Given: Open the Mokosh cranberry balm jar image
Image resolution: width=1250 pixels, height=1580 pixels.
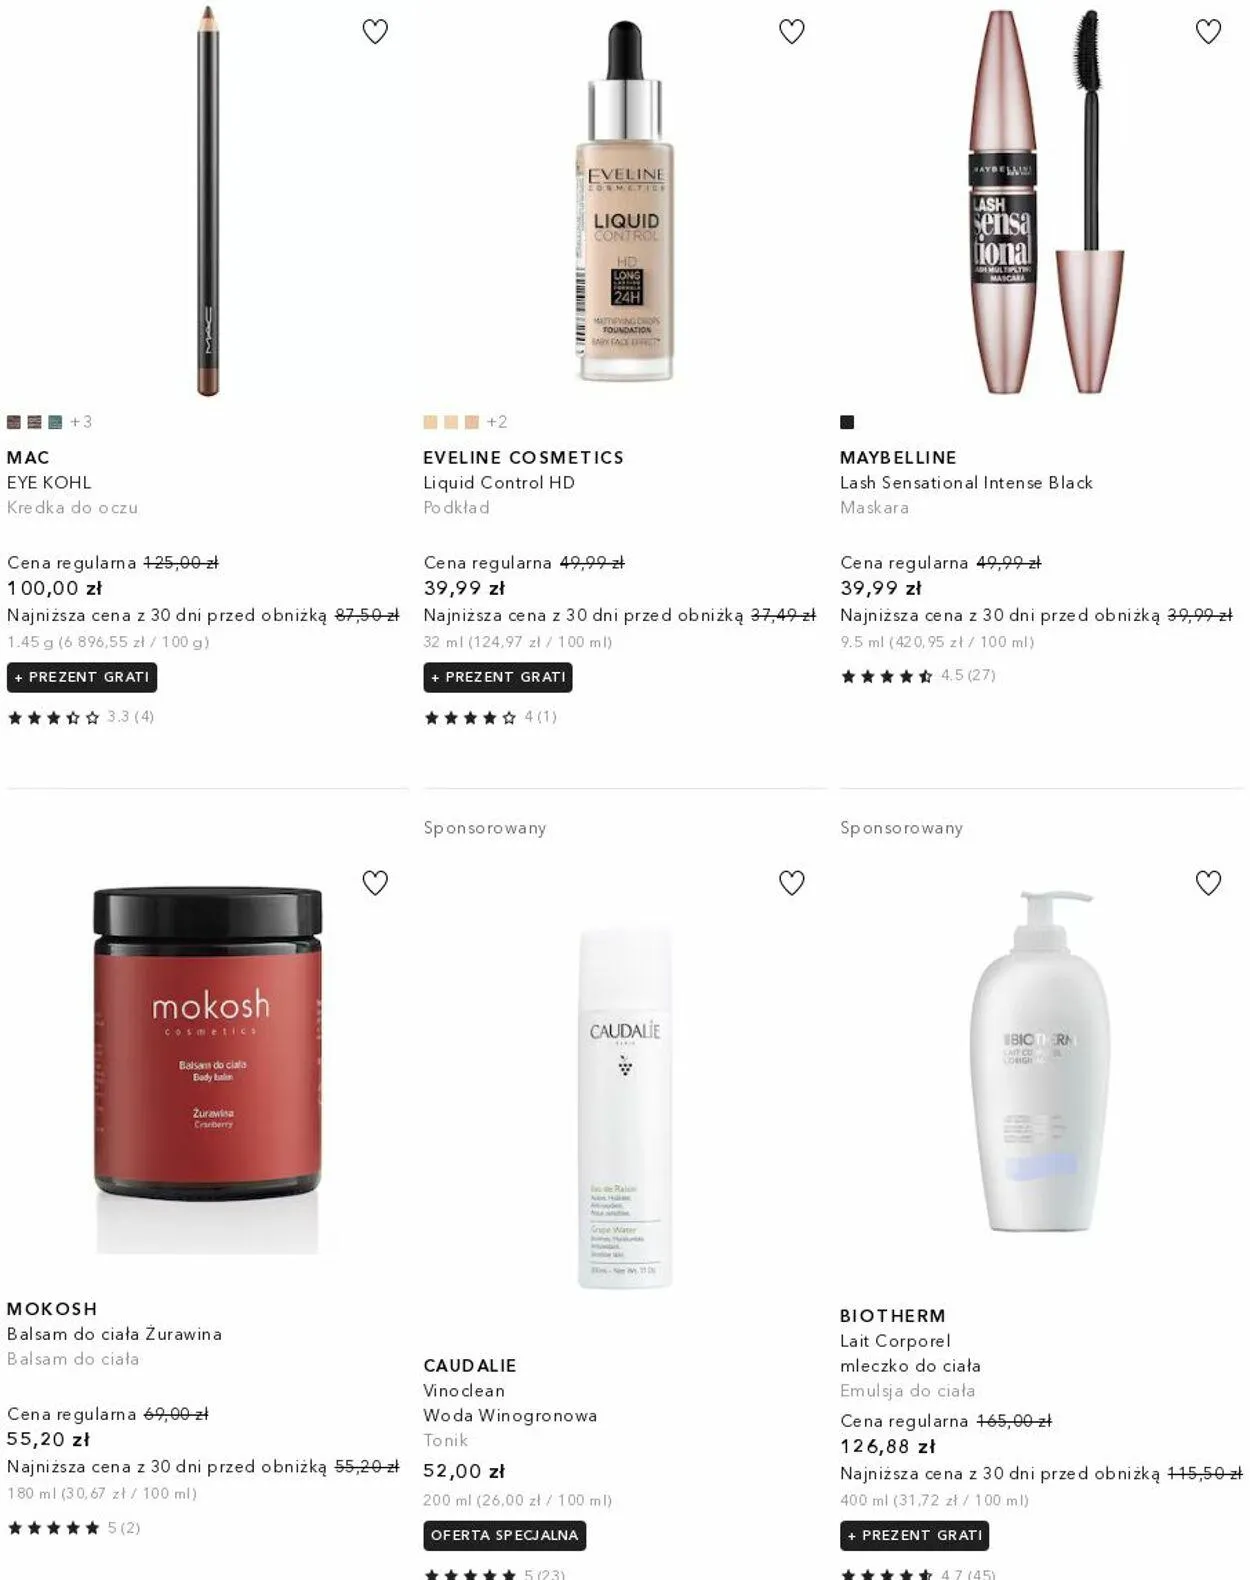Looking at the screenshot, I should (208, 1068).
